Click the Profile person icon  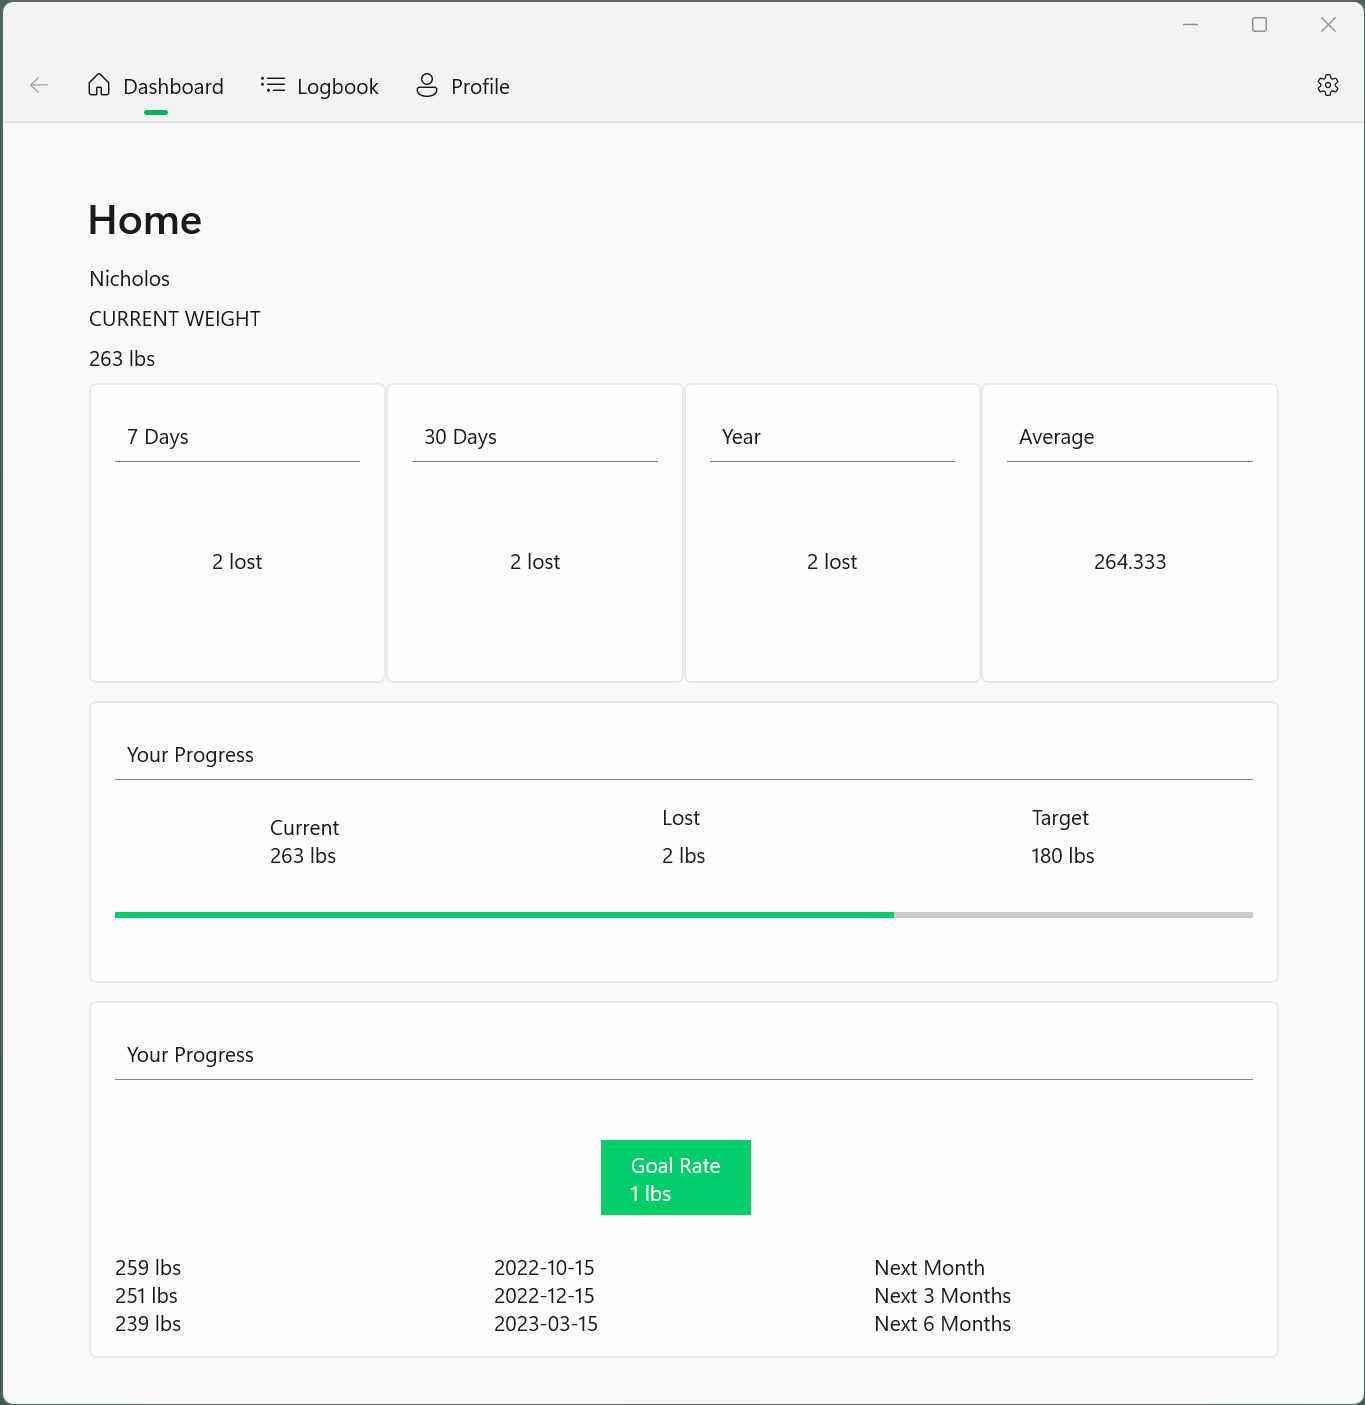427,85
